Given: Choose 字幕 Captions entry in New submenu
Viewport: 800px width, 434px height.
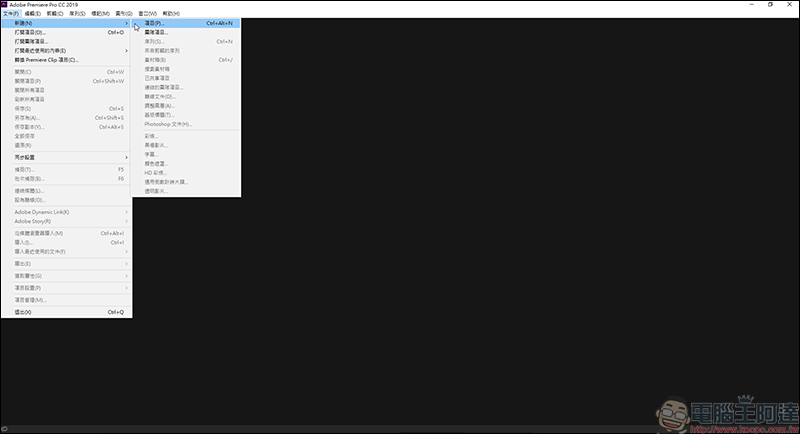Looking at the screenshot, I should click(186, 155).
